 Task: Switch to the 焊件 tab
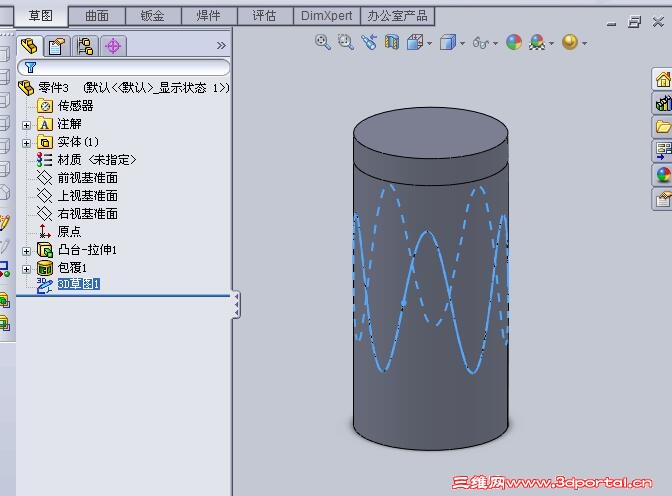click(209, 16)
